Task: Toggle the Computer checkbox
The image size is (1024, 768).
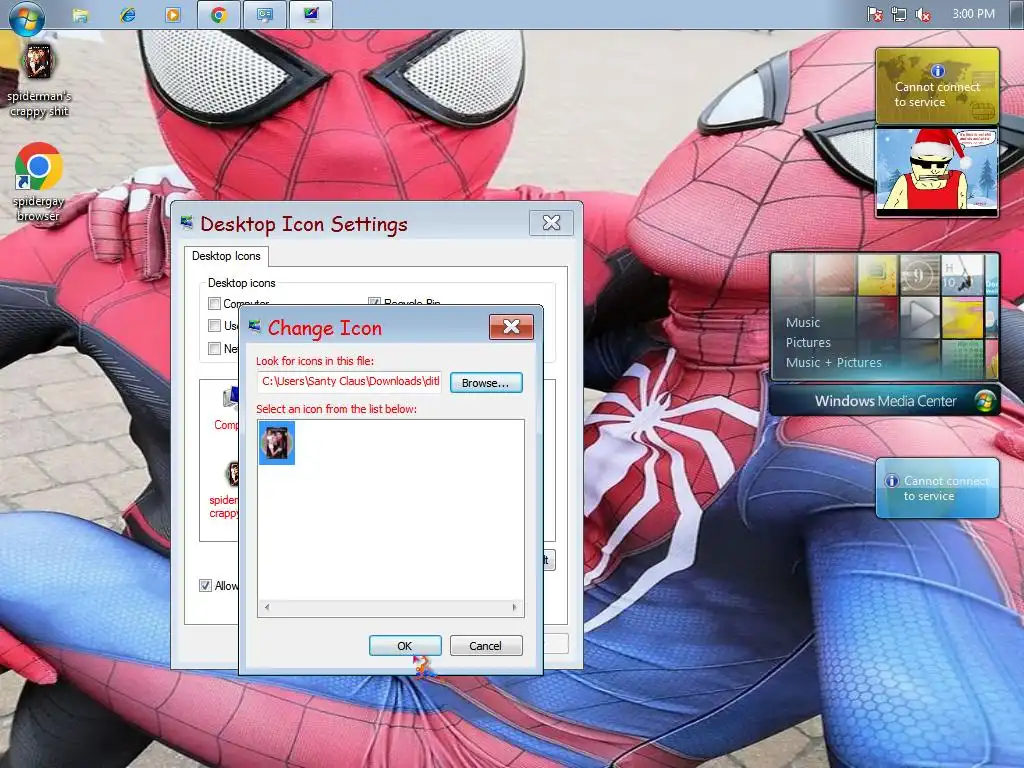Action: click(214, 303)
